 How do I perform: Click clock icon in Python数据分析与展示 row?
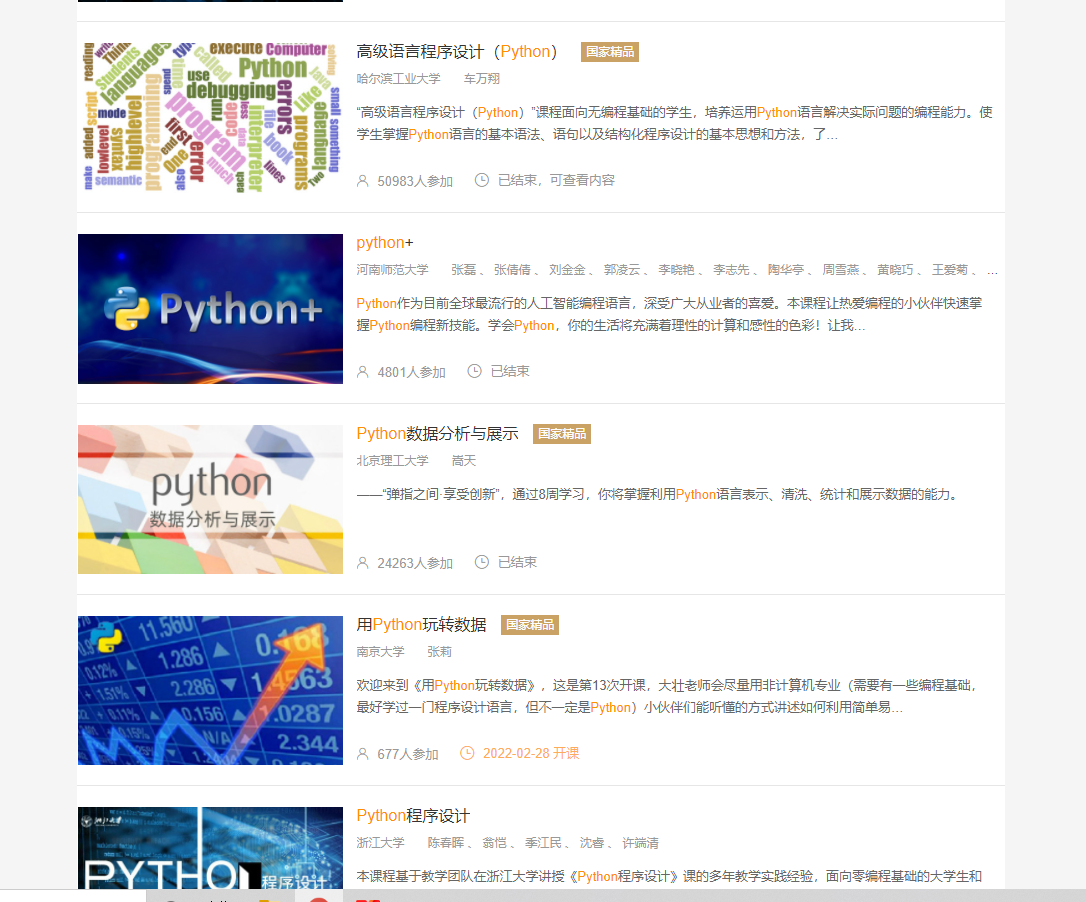click(x=482, y=562)
